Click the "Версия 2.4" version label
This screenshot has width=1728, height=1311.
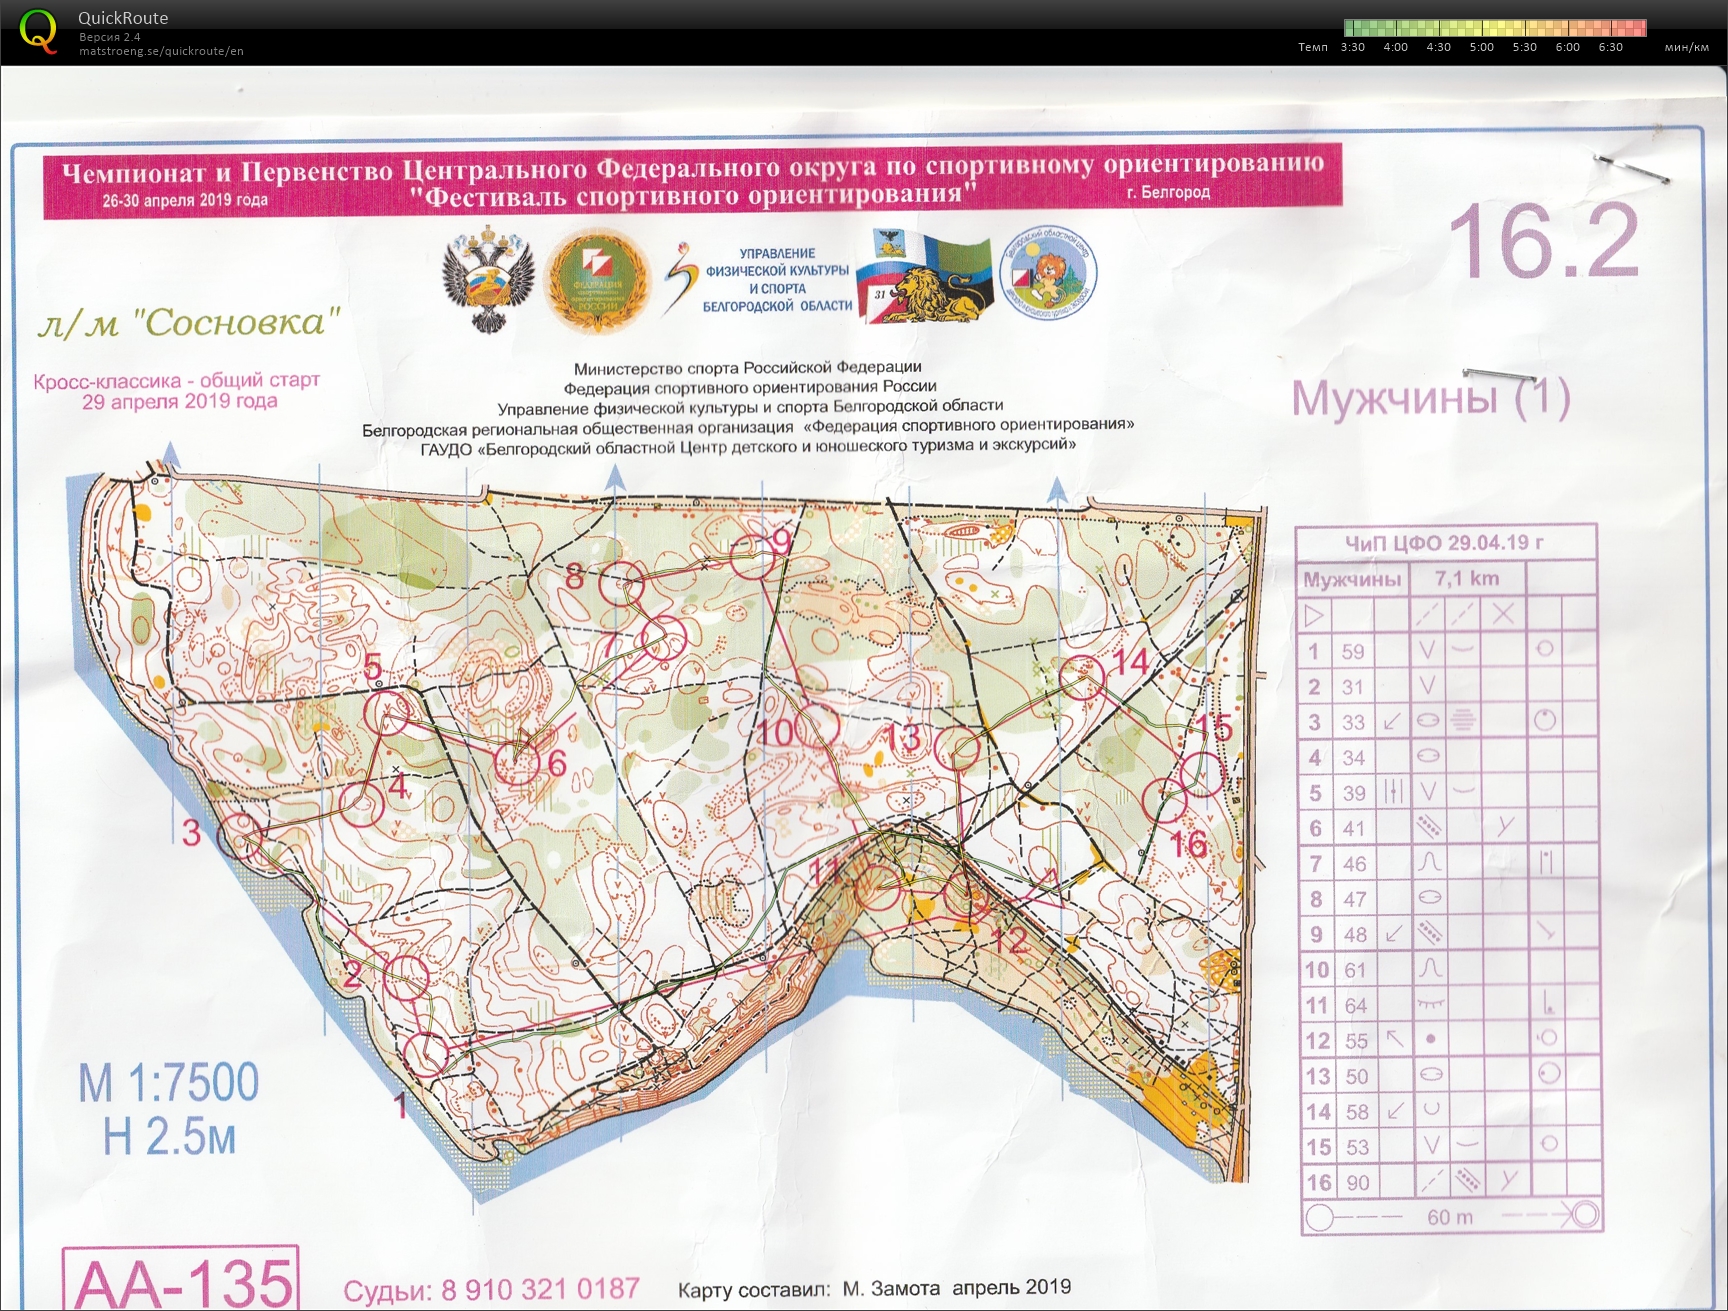[x=110, y=37]
